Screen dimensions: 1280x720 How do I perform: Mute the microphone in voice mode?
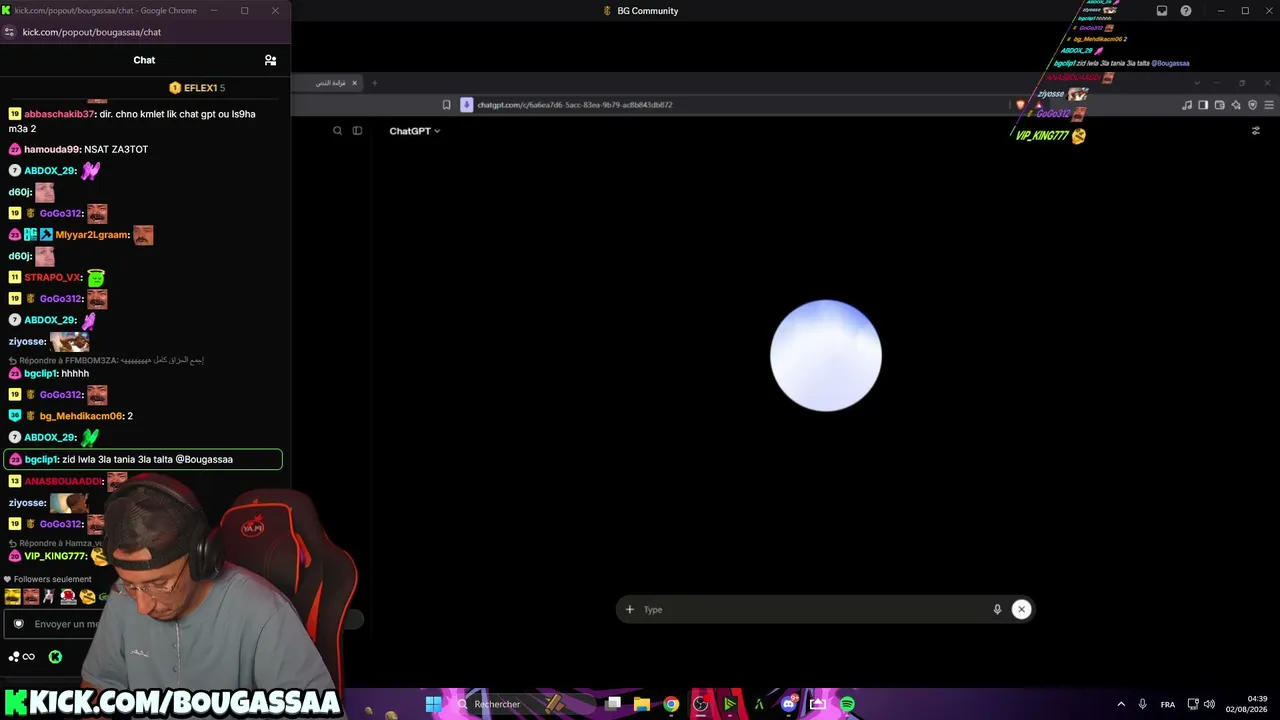(997, 609)
